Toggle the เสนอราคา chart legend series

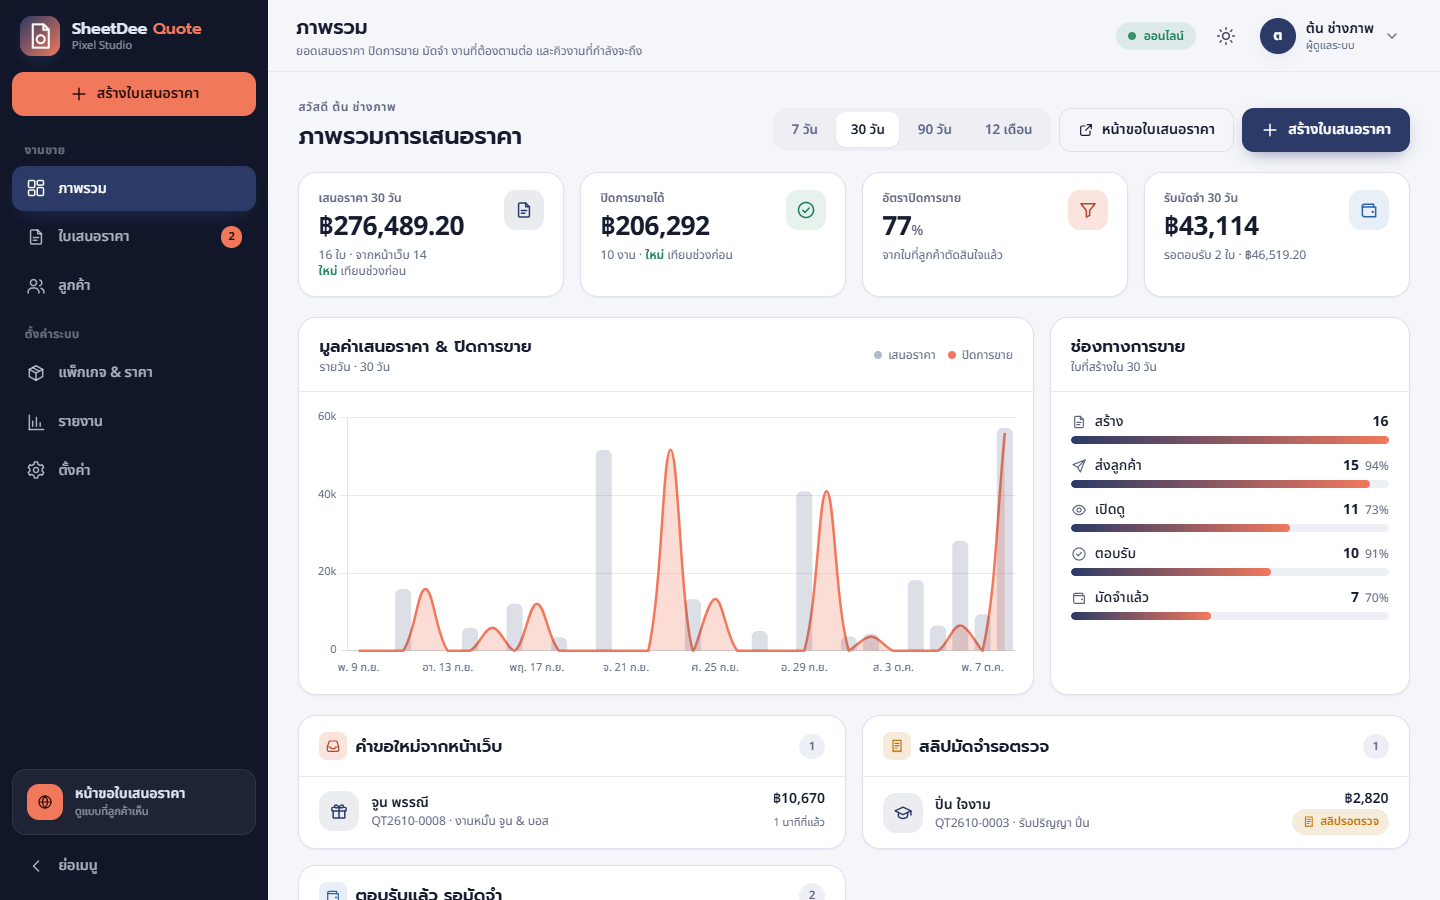point(905,355)
